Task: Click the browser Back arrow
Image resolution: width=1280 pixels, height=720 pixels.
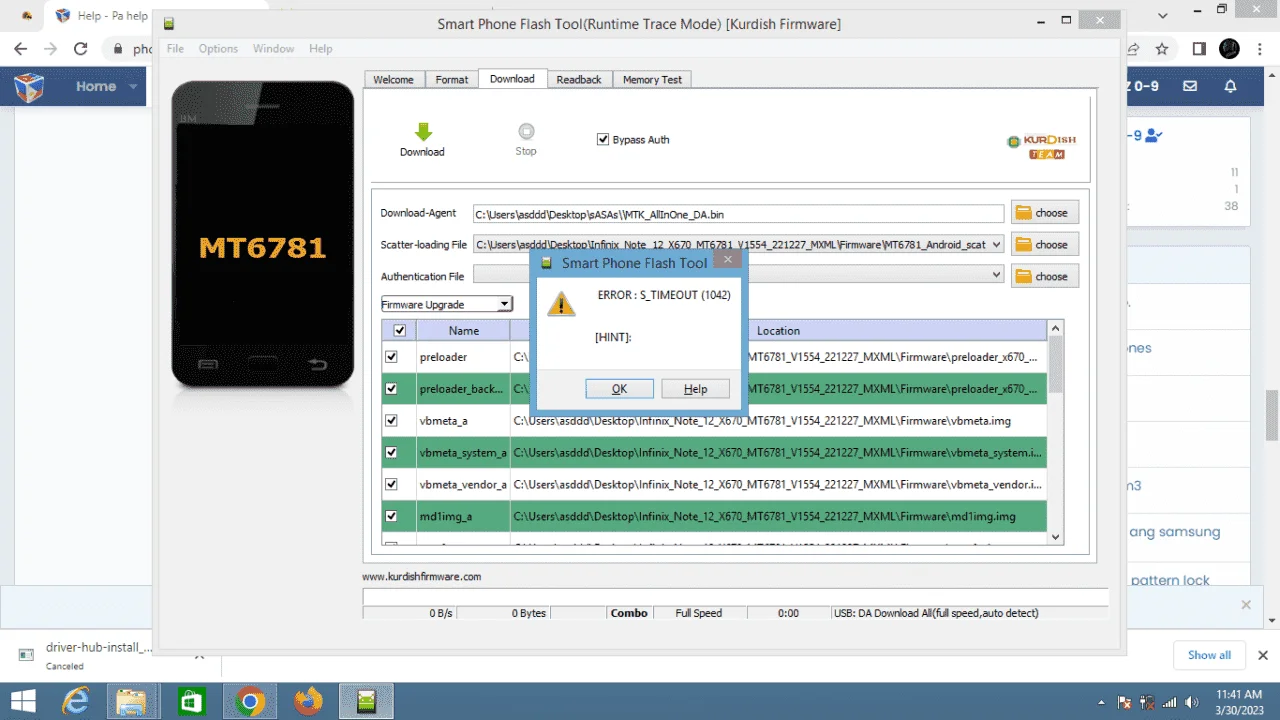Action: click(x=20, y=48)
